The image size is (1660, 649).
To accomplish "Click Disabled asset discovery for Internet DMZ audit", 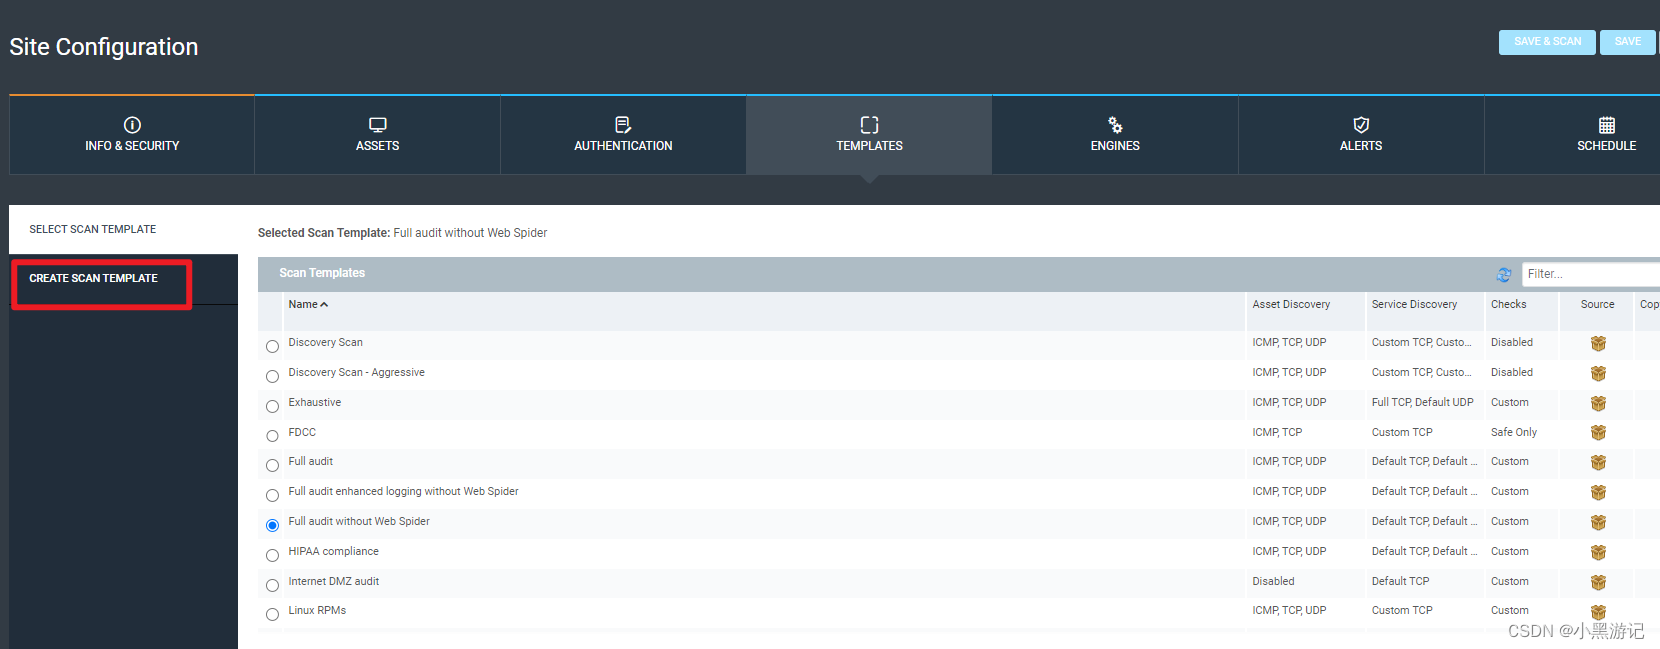I will [x=1273, y=582].
